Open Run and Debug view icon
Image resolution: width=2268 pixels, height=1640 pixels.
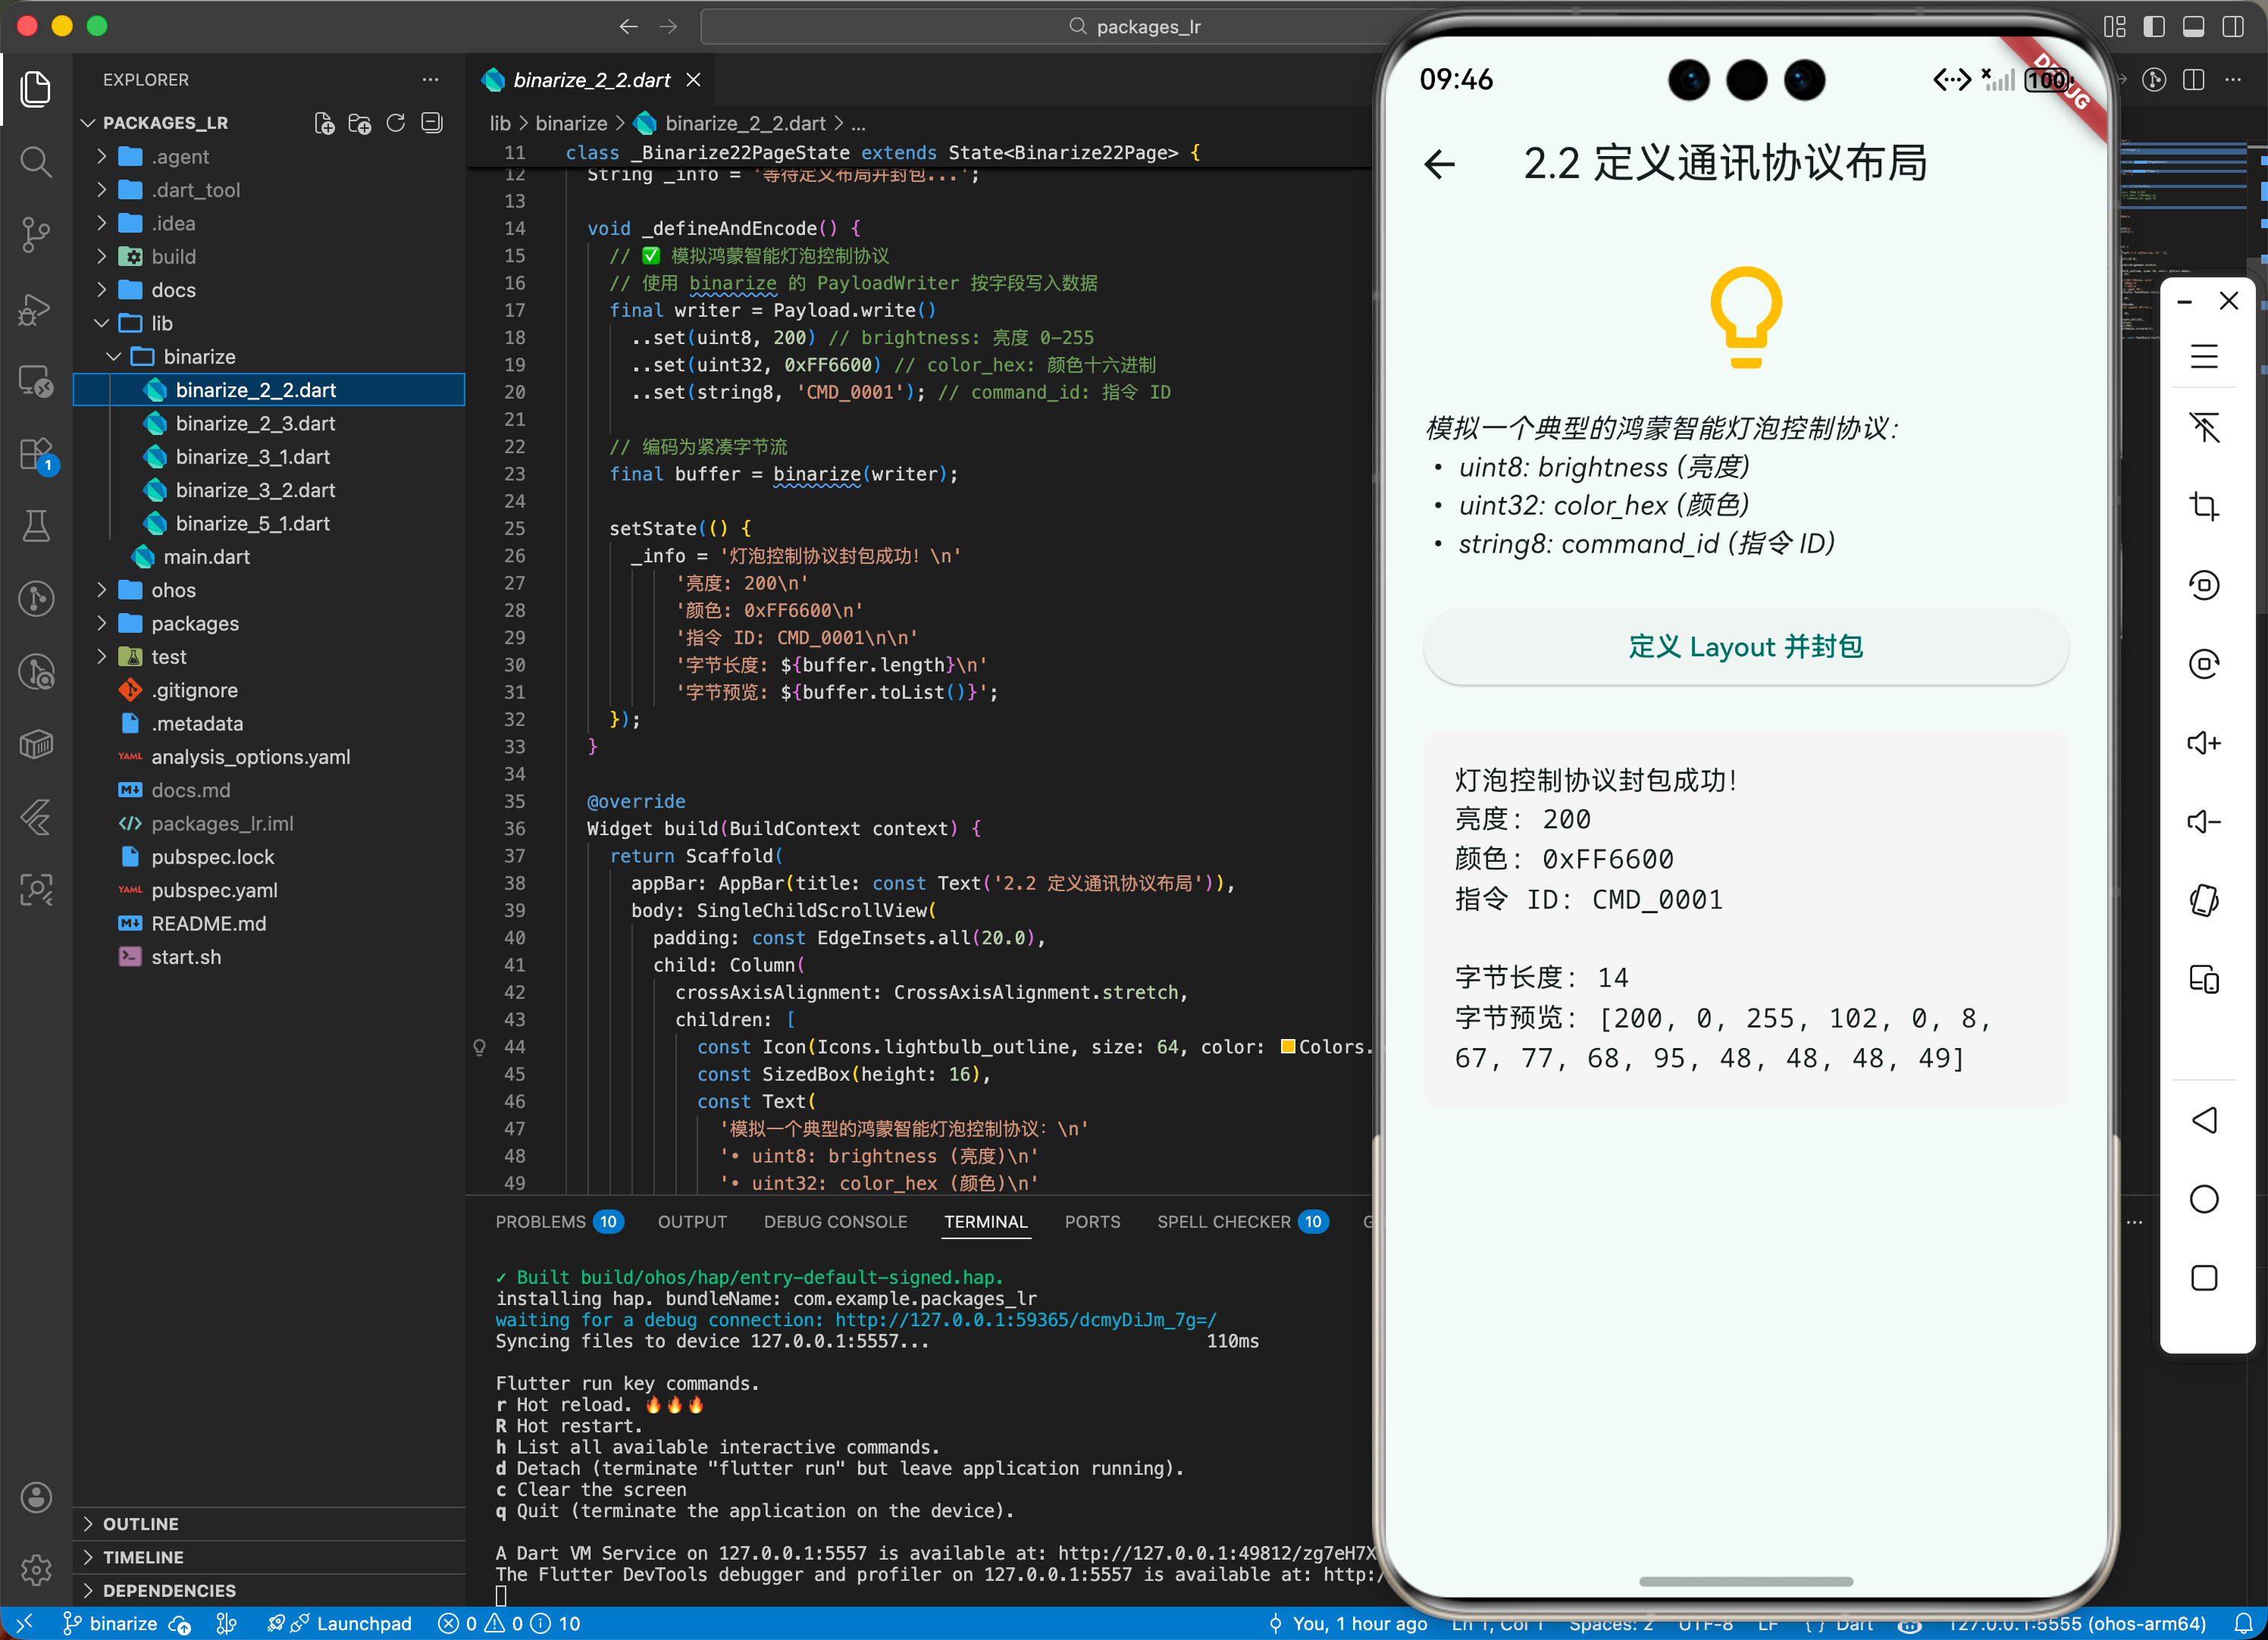36,309
